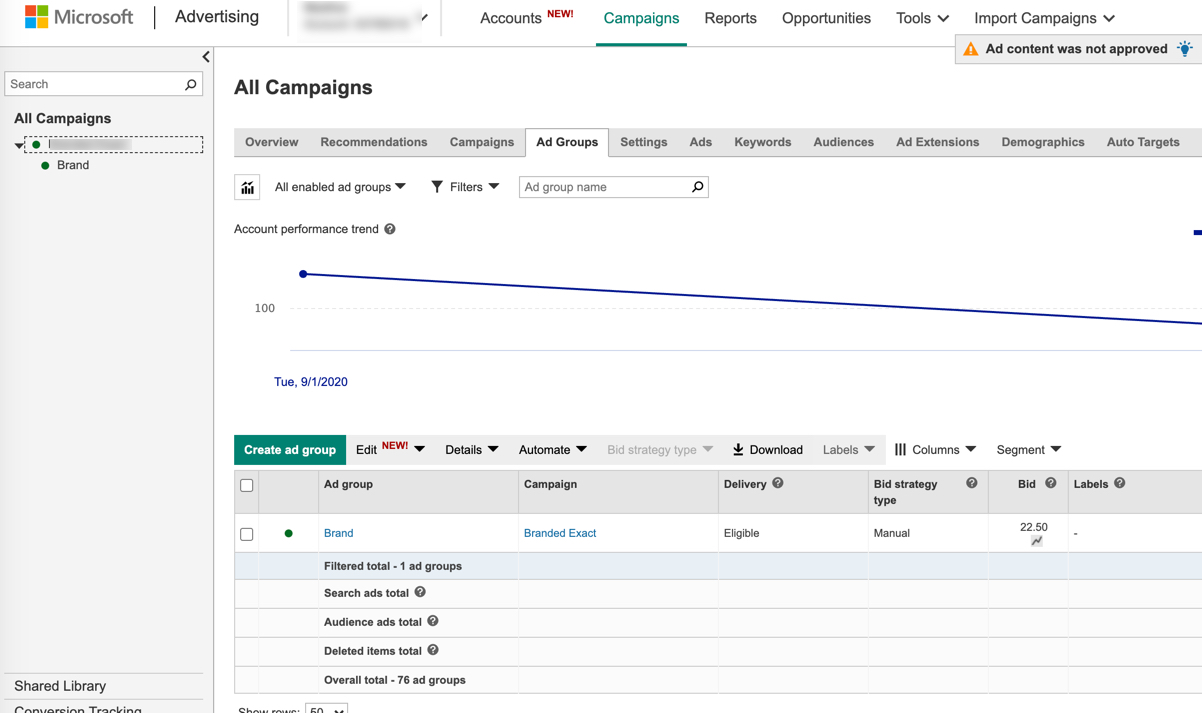Viewport: 1202px width, 713px height.
Task: Switch to the Recommendations tab
Action: 374,142
